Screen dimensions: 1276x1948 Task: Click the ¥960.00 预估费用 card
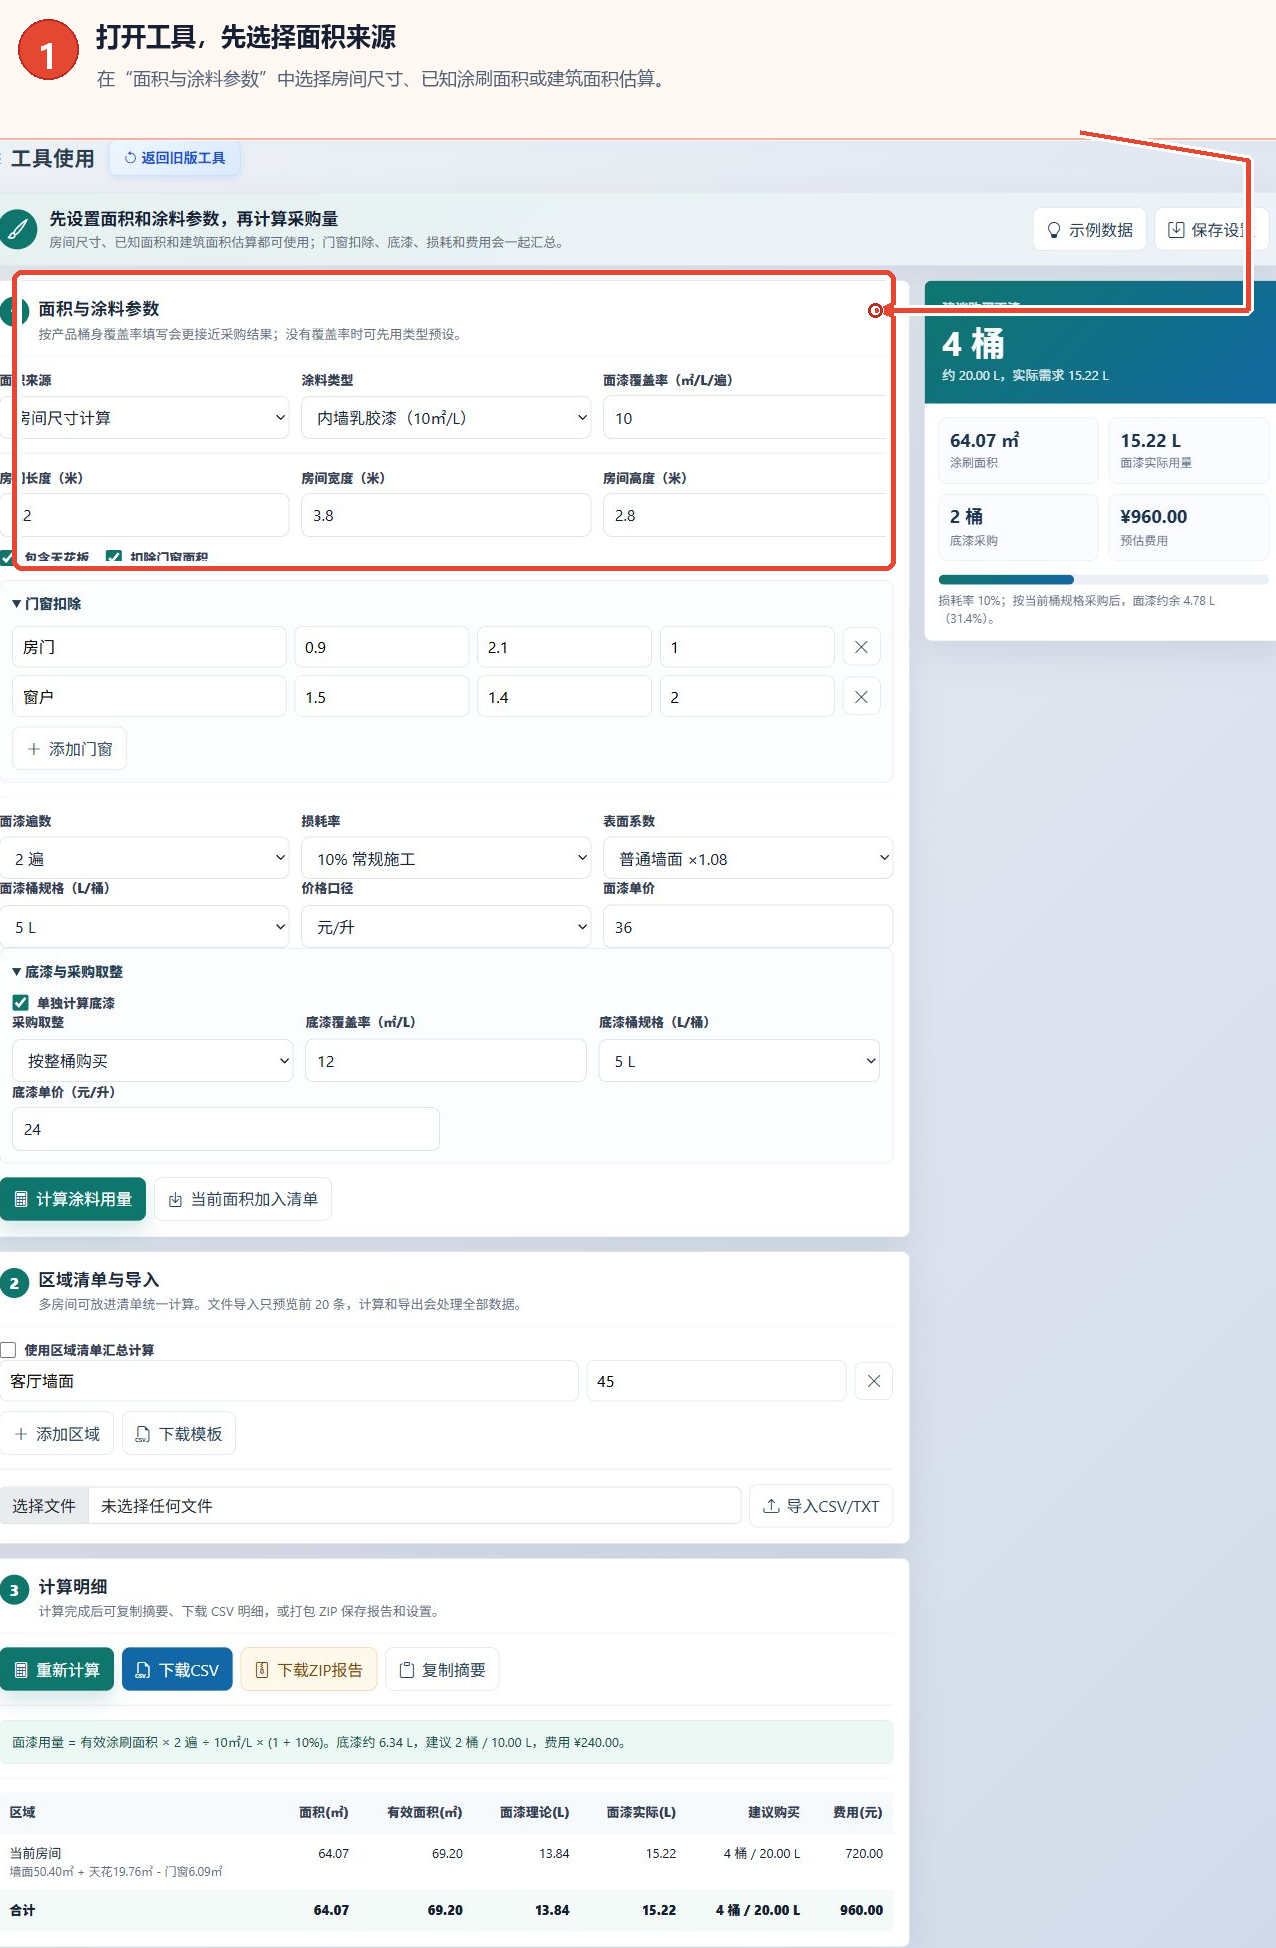(x=1189, y=527)
